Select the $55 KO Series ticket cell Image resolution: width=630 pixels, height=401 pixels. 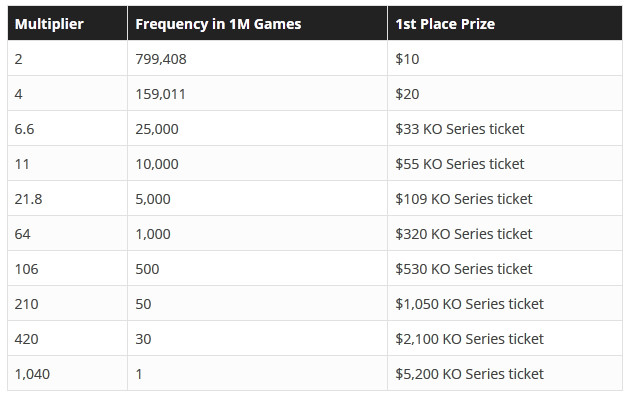coord(505,163)
